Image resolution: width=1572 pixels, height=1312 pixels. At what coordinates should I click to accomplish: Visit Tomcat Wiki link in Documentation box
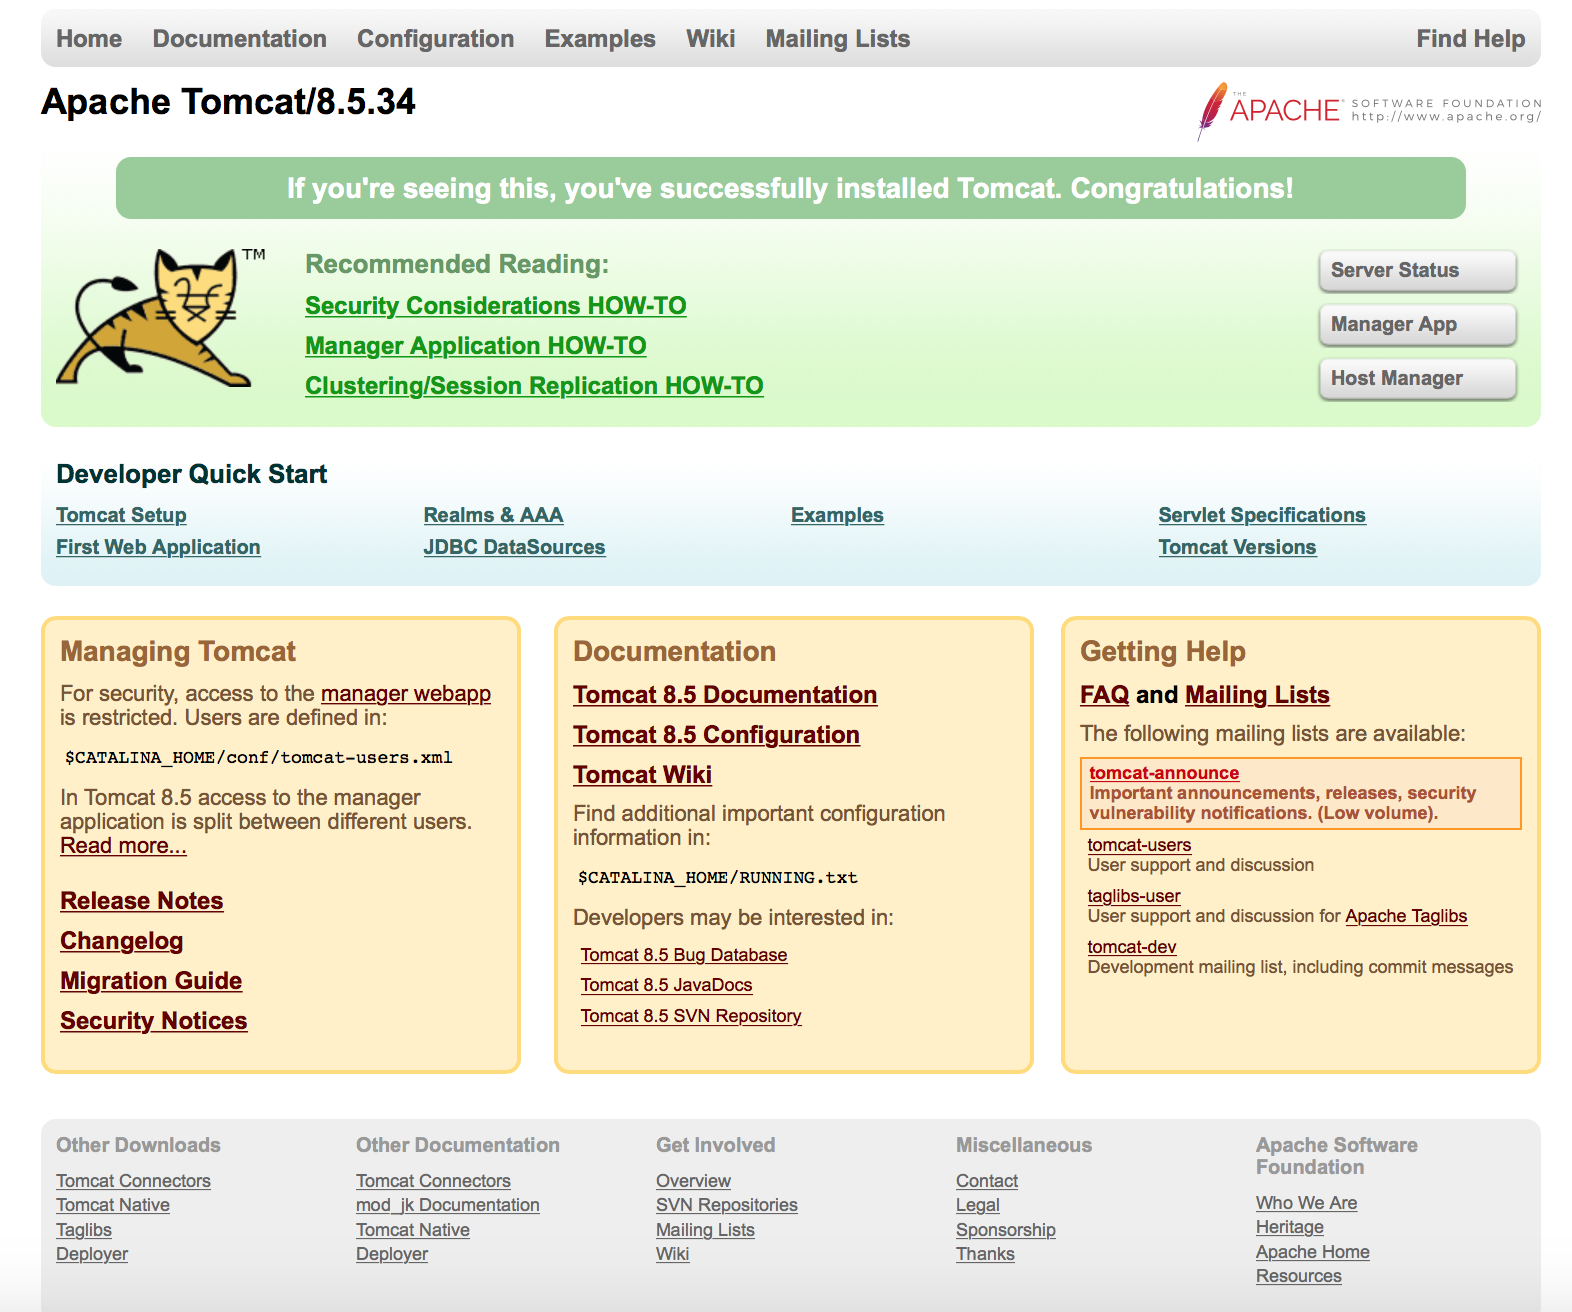click(x=642, y=775)
